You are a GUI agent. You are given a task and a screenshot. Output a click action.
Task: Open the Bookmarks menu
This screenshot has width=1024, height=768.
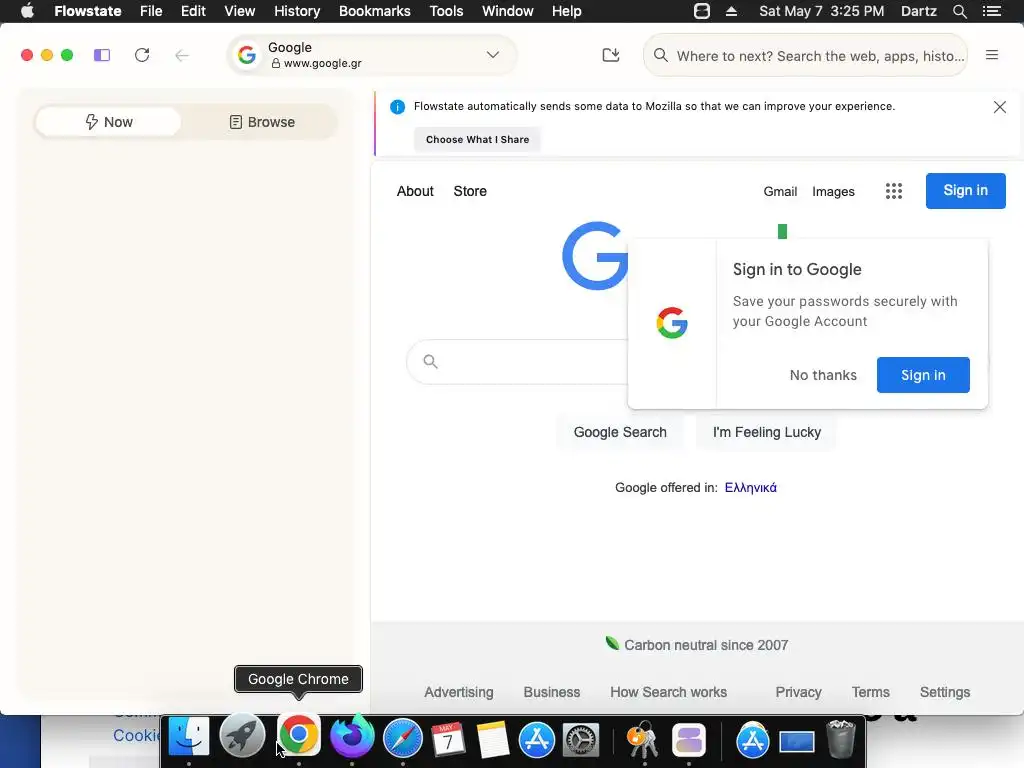(374, 11)
